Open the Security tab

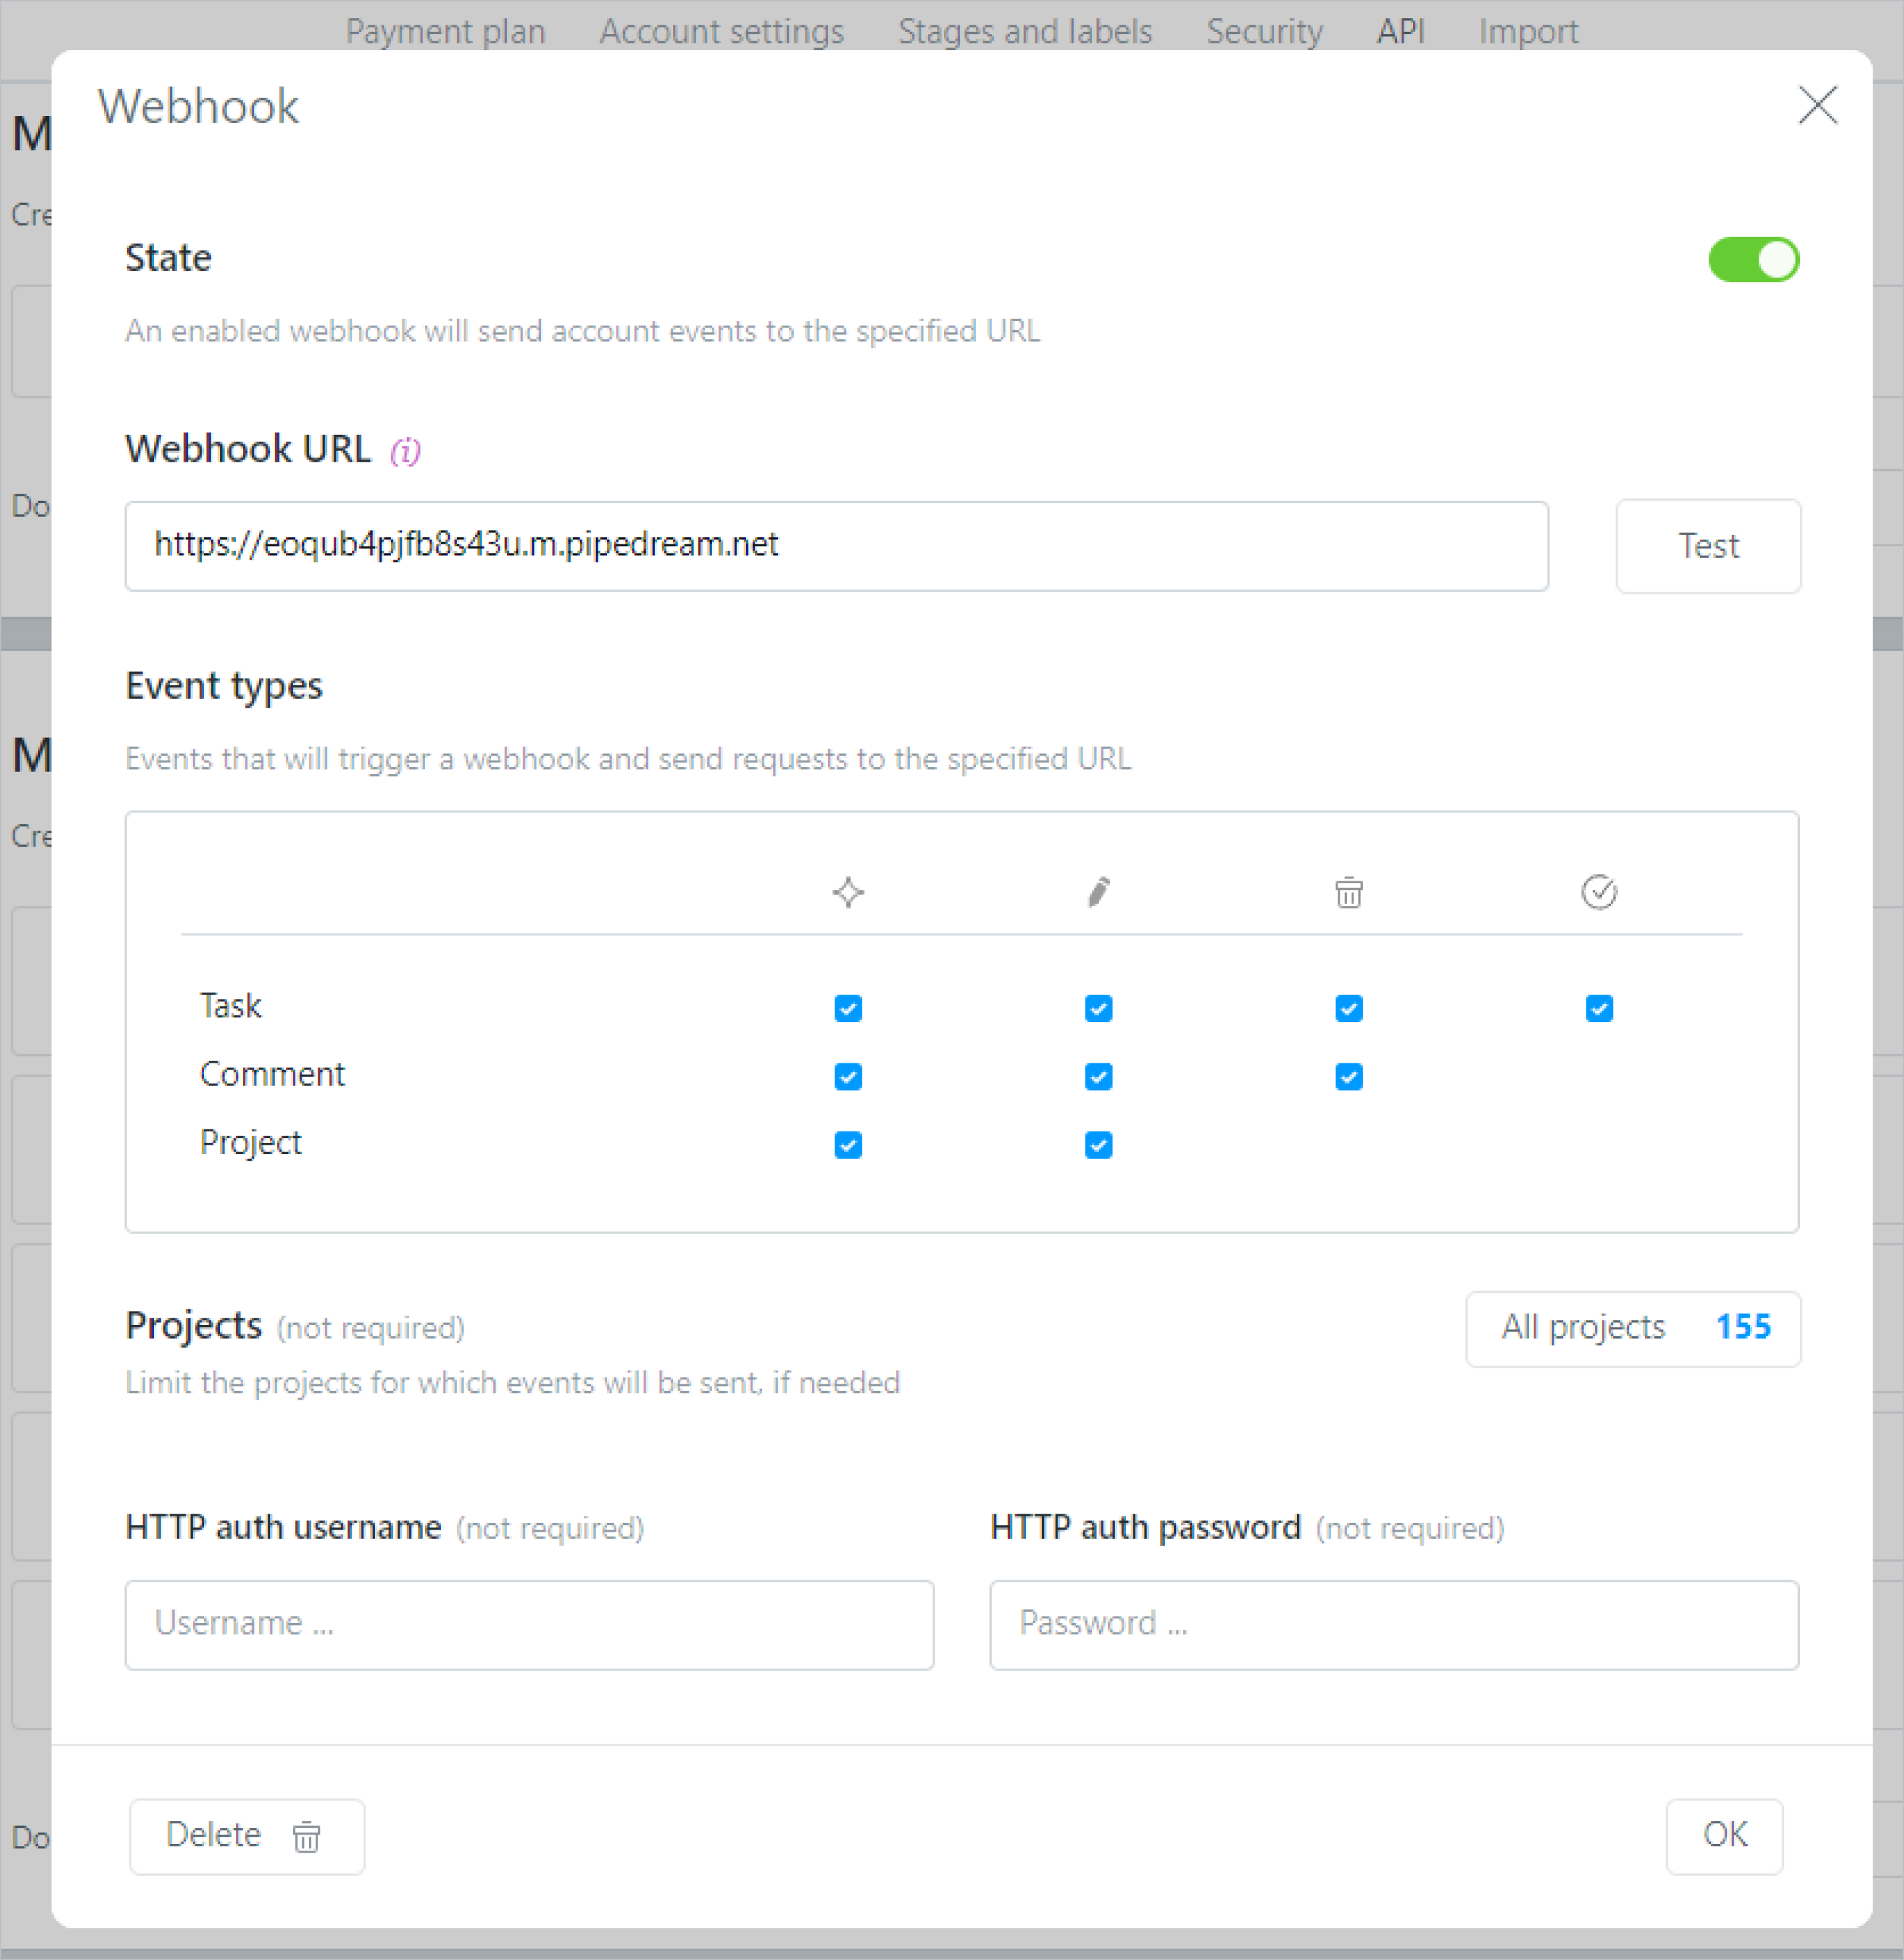click(1264, 31)
